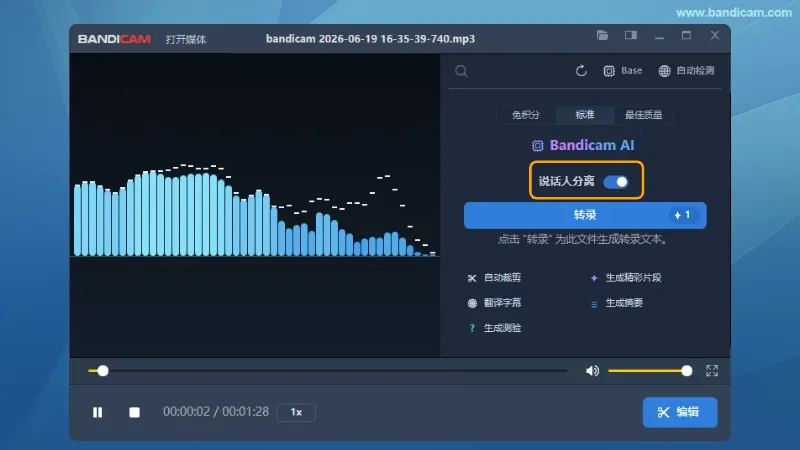The image size is (800, 450).
Task: Open media file via folder icon
Action: pos(603,35)
